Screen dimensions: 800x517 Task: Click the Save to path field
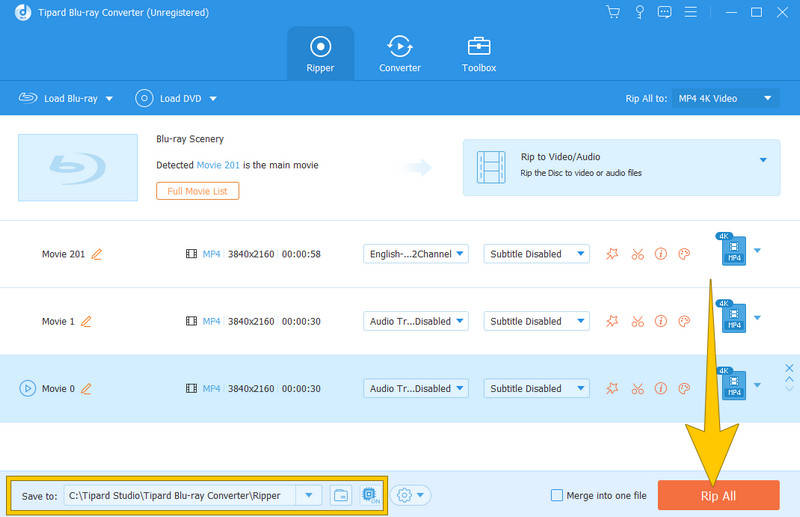pyautogui.click(x=180, y=495)
